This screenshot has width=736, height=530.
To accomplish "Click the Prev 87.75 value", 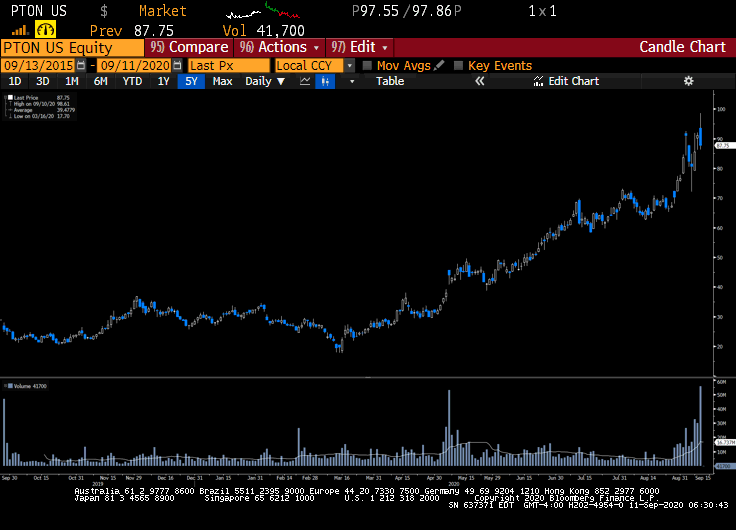I will tap(131, 31).
